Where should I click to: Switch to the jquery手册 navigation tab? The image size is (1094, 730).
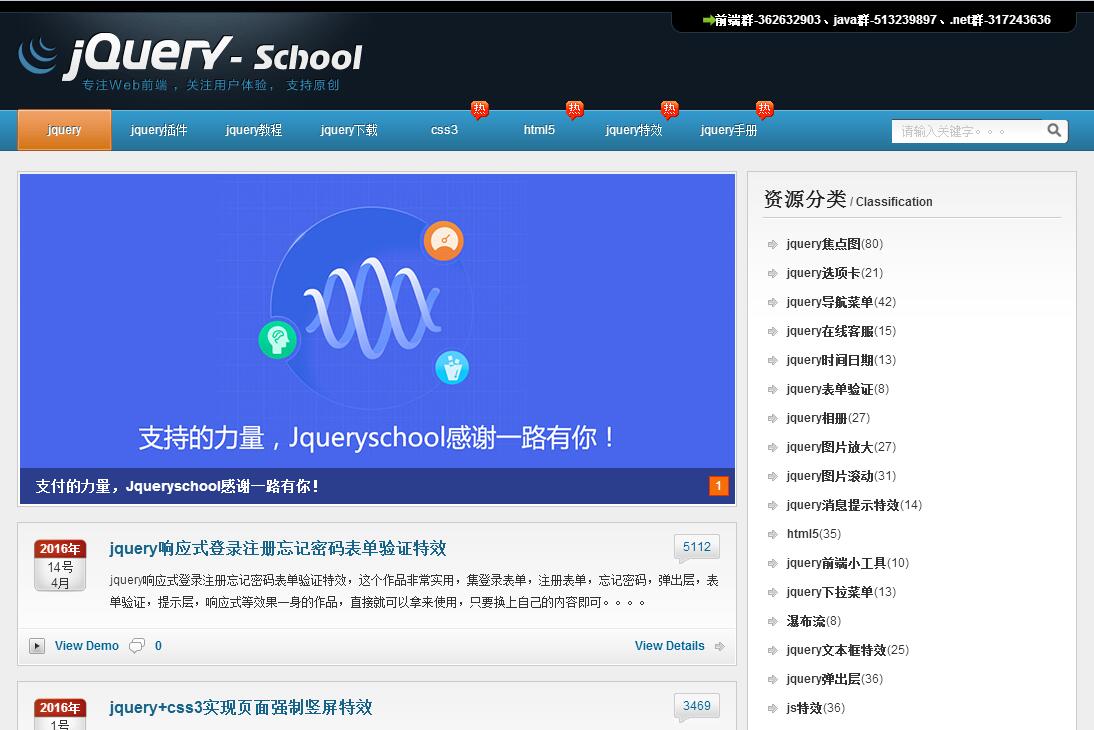pyautogui.click(x=729, y=130)
